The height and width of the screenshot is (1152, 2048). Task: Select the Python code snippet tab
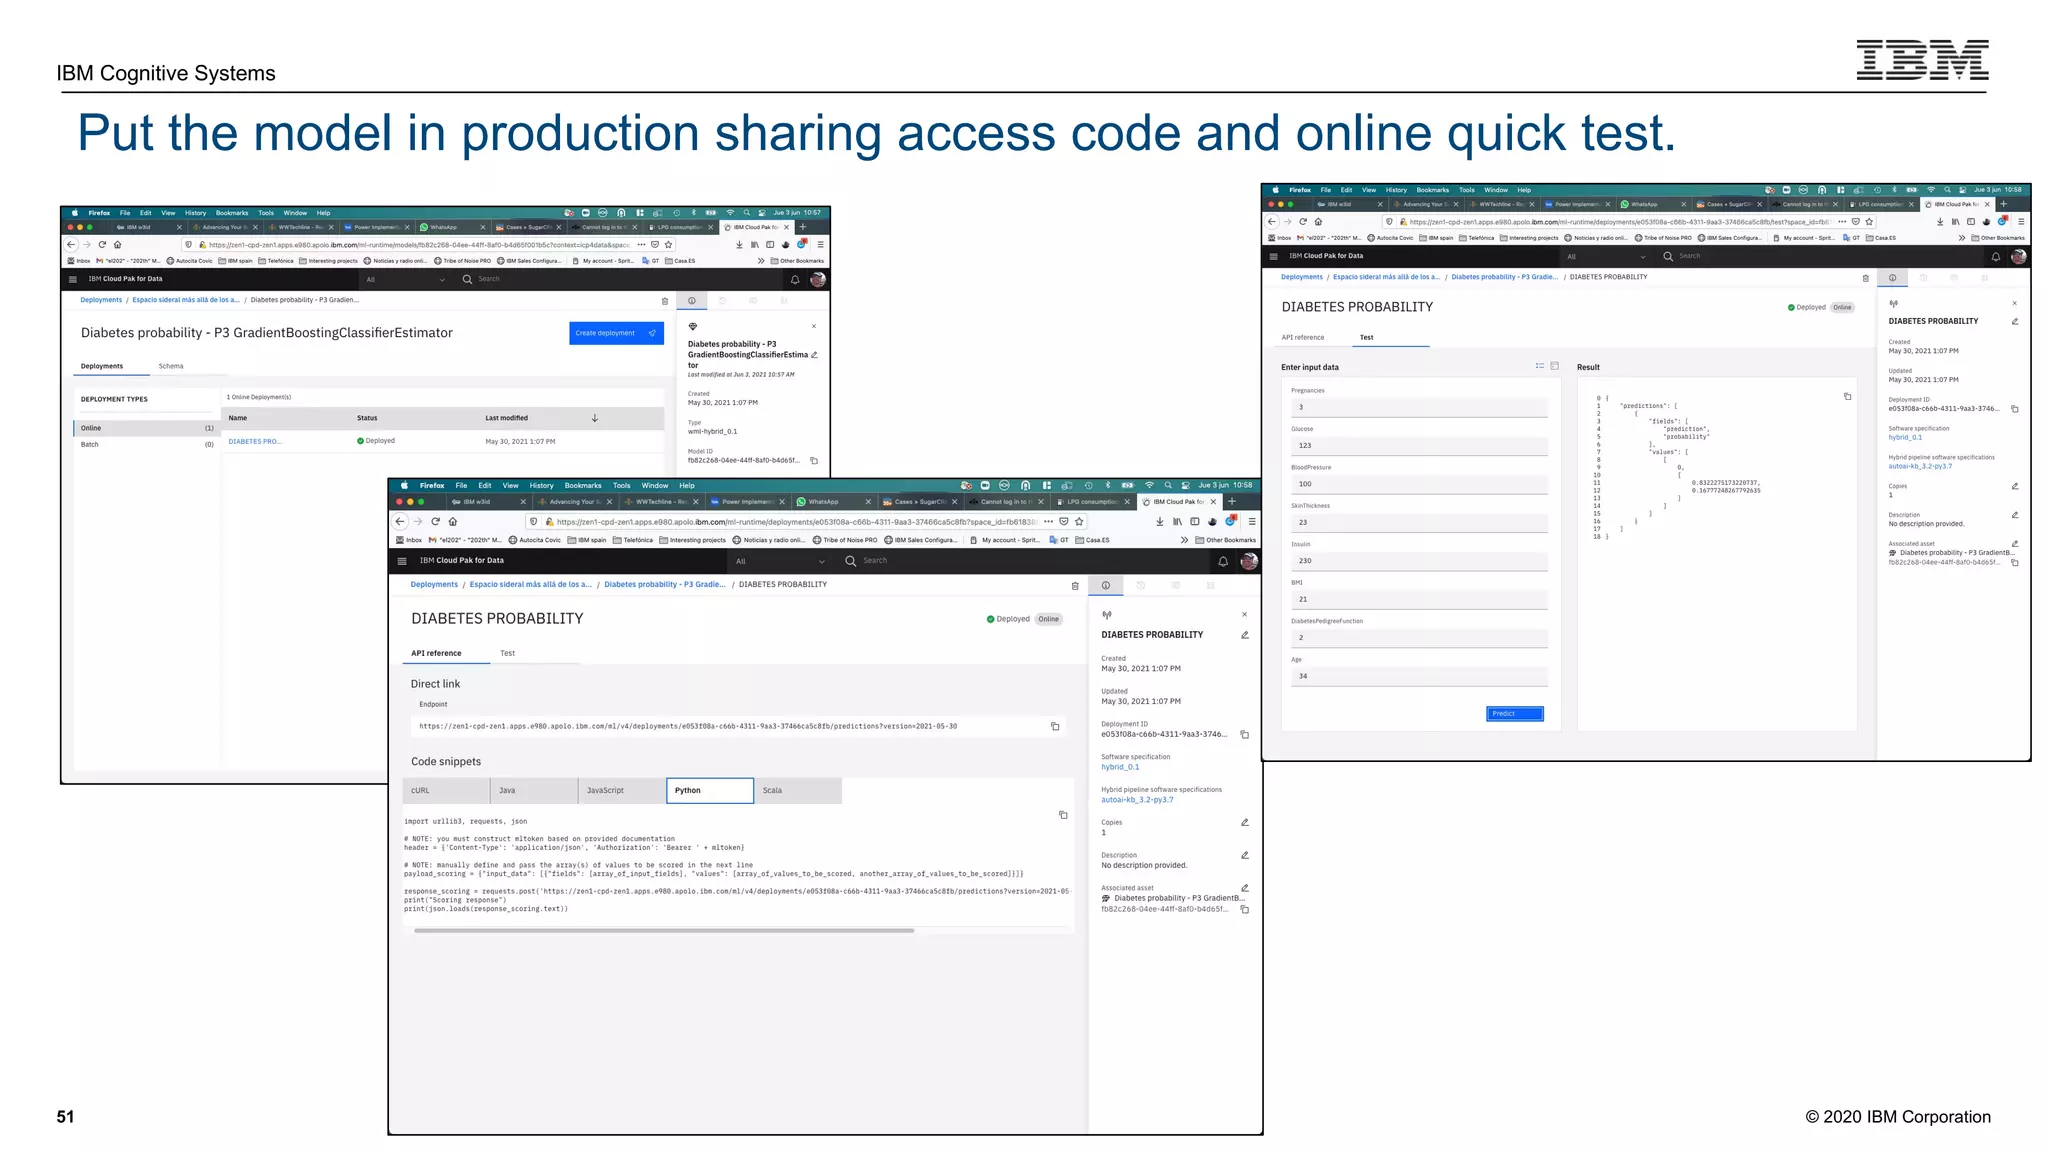(x=710, y=790)
